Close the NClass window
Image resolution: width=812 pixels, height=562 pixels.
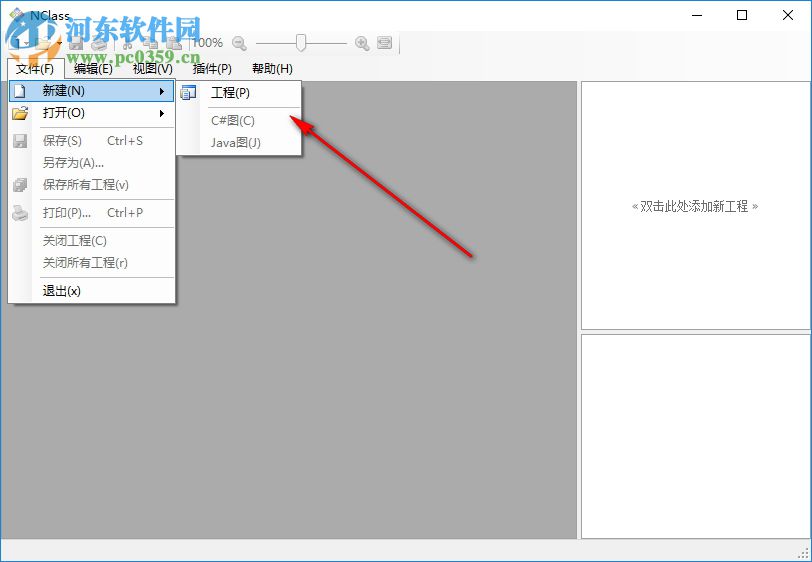tap(788, 15)
